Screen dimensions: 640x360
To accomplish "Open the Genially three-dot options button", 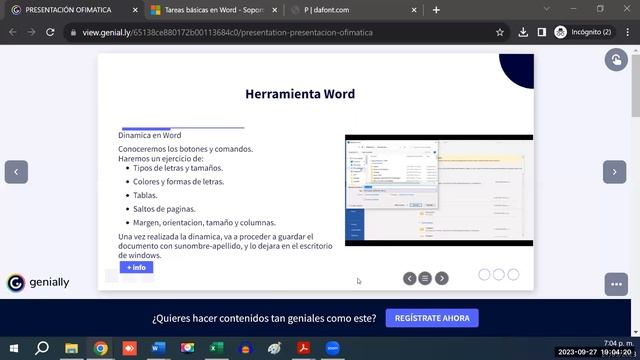I will click(x=616, y=284).
